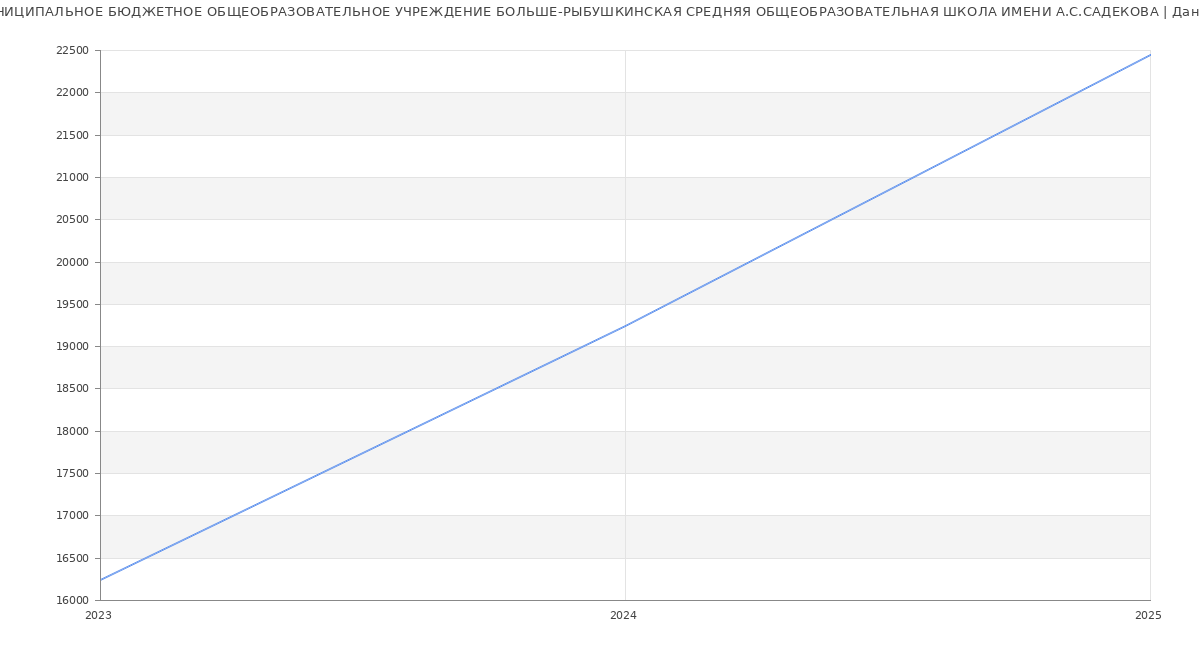Click the 2024 x-axis label

(x=624, y=616)
